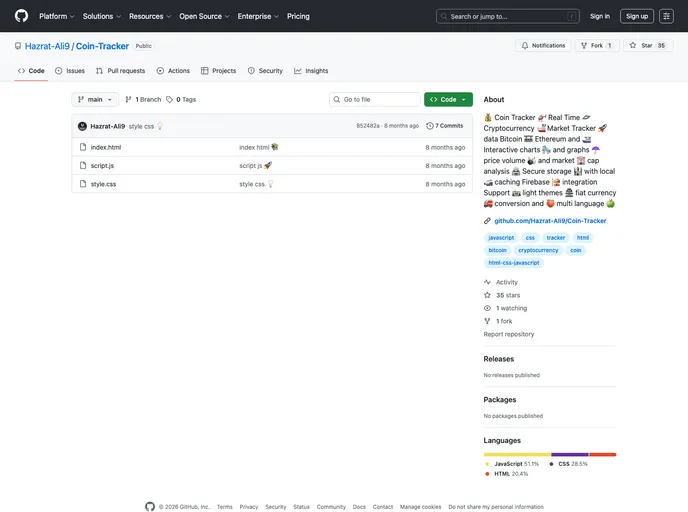This screenshot has height=512, width=688.
Task: Click the Sign up button
Action: (x=637, y=16)
